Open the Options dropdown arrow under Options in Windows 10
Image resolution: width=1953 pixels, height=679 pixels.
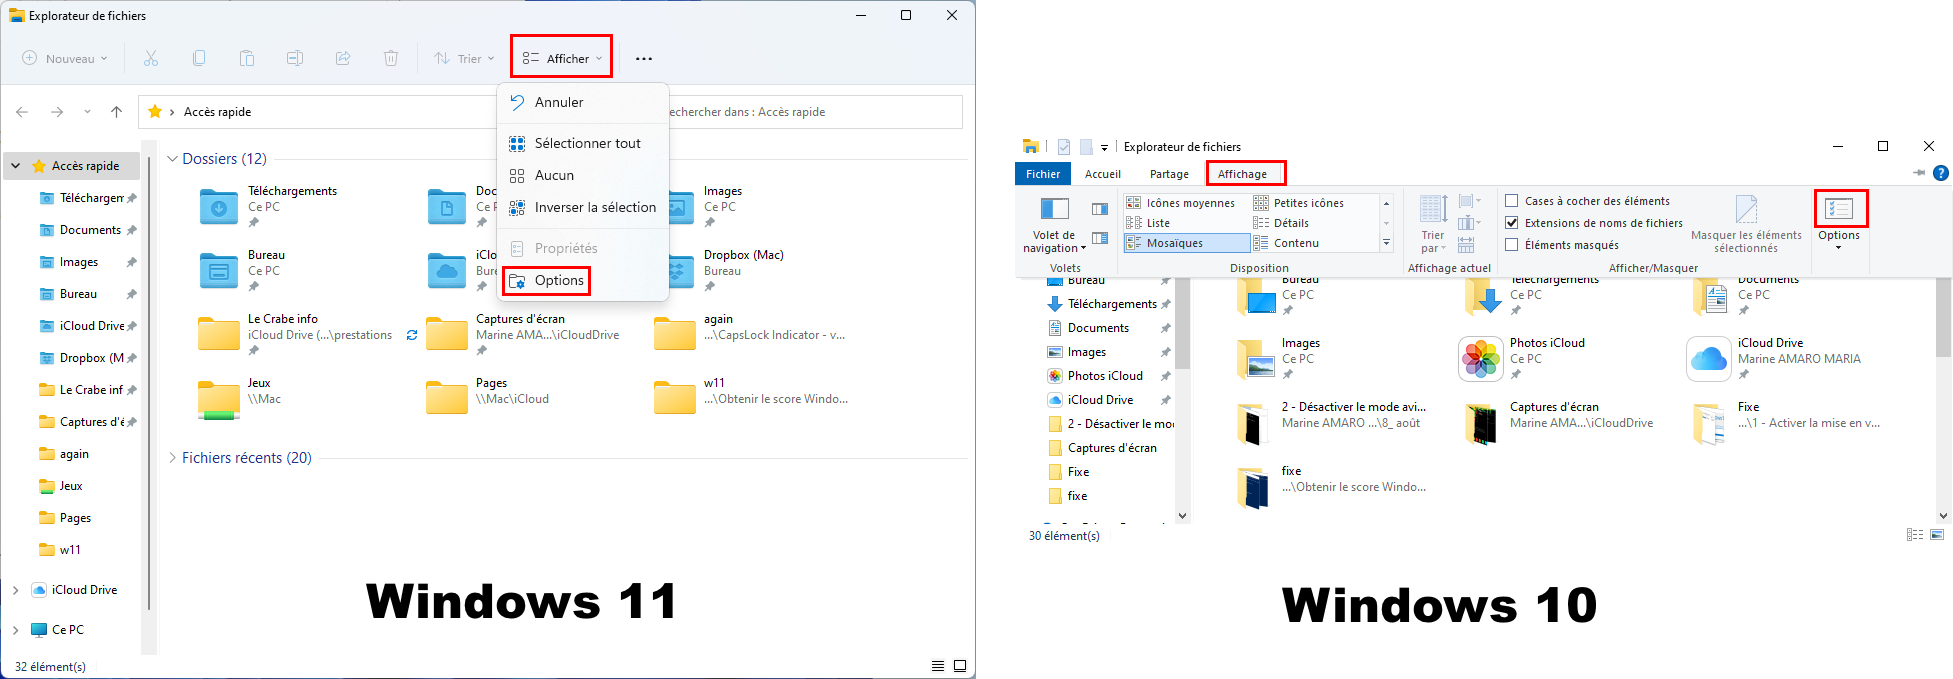pyautogui.click(x=1839, y=248)
